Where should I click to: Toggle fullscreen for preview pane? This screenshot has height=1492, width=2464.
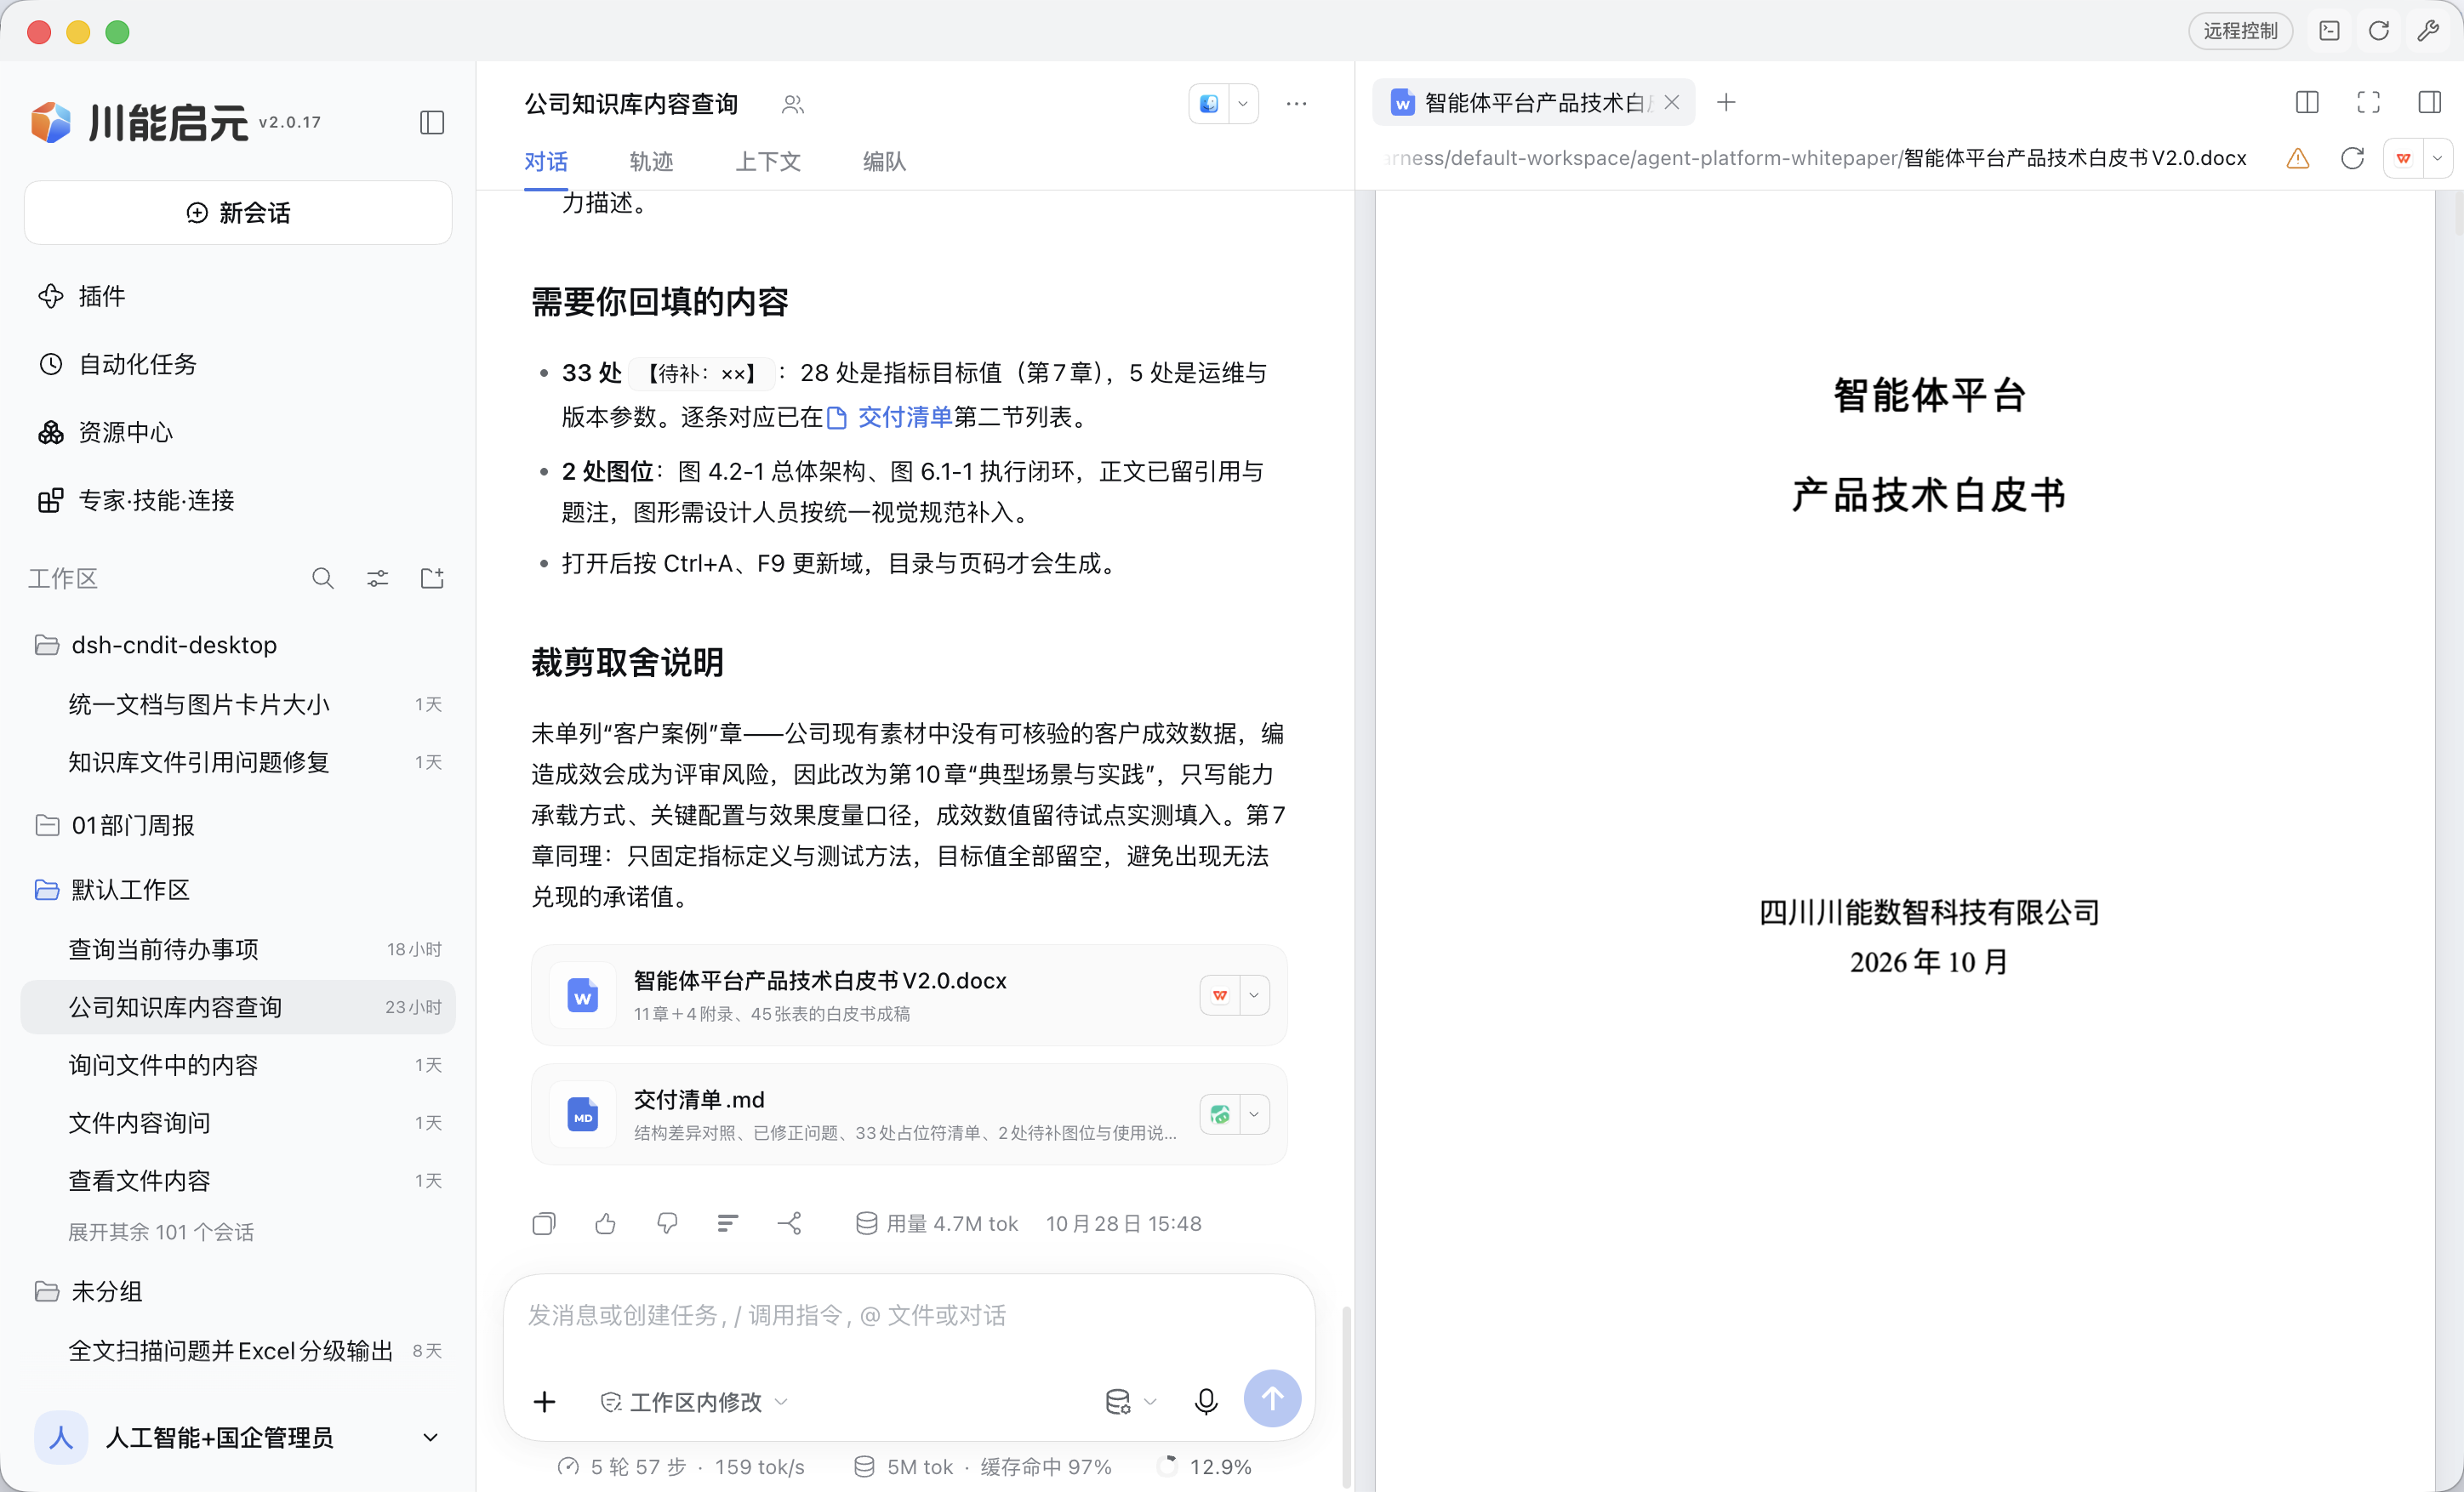click(2368, 102)
